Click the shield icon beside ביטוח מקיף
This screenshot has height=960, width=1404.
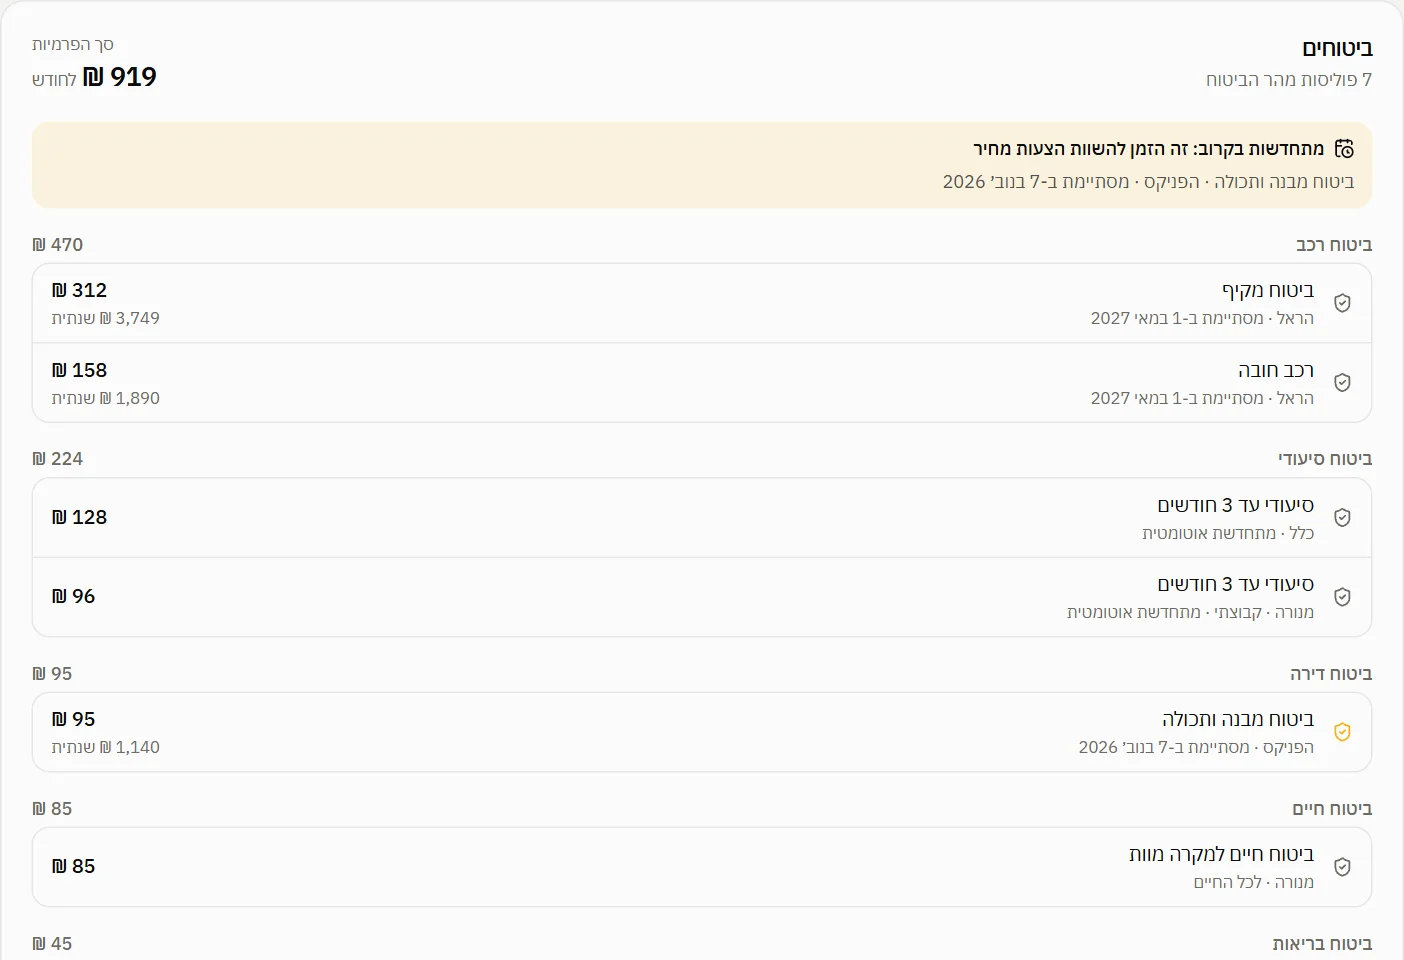point(1343,303)
